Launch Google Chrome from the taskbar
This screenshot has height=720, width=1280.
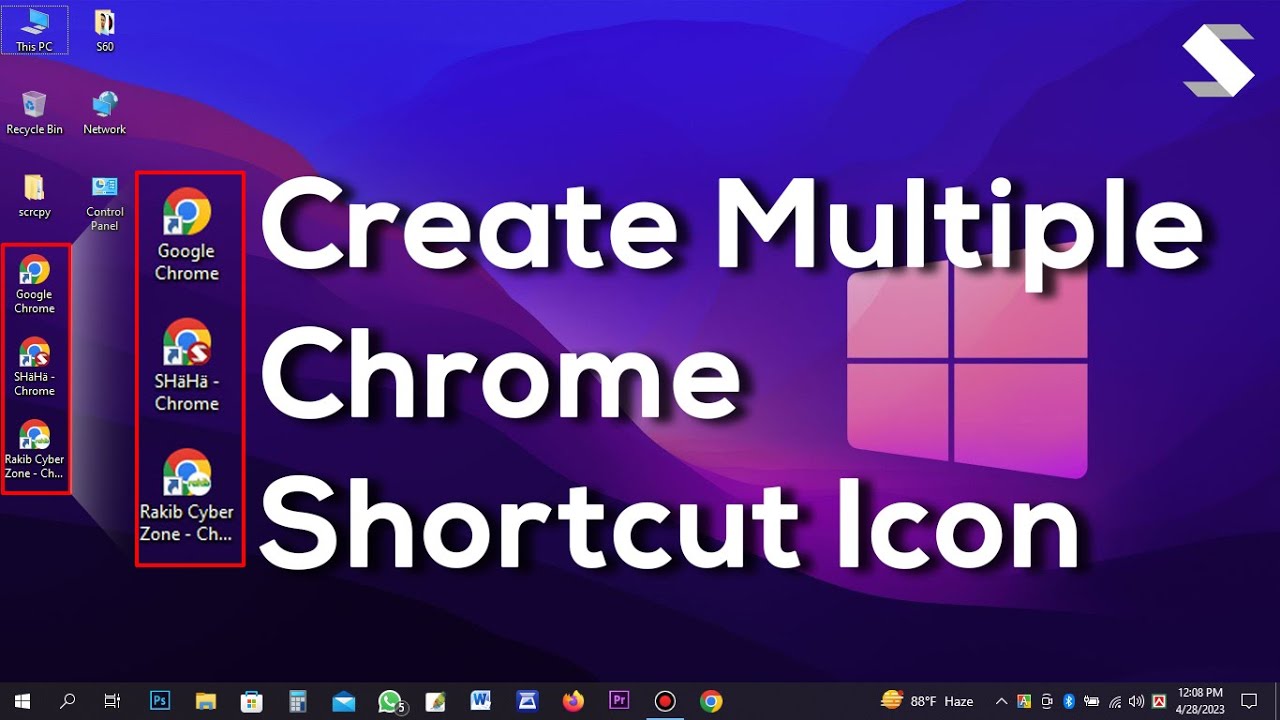711,701
